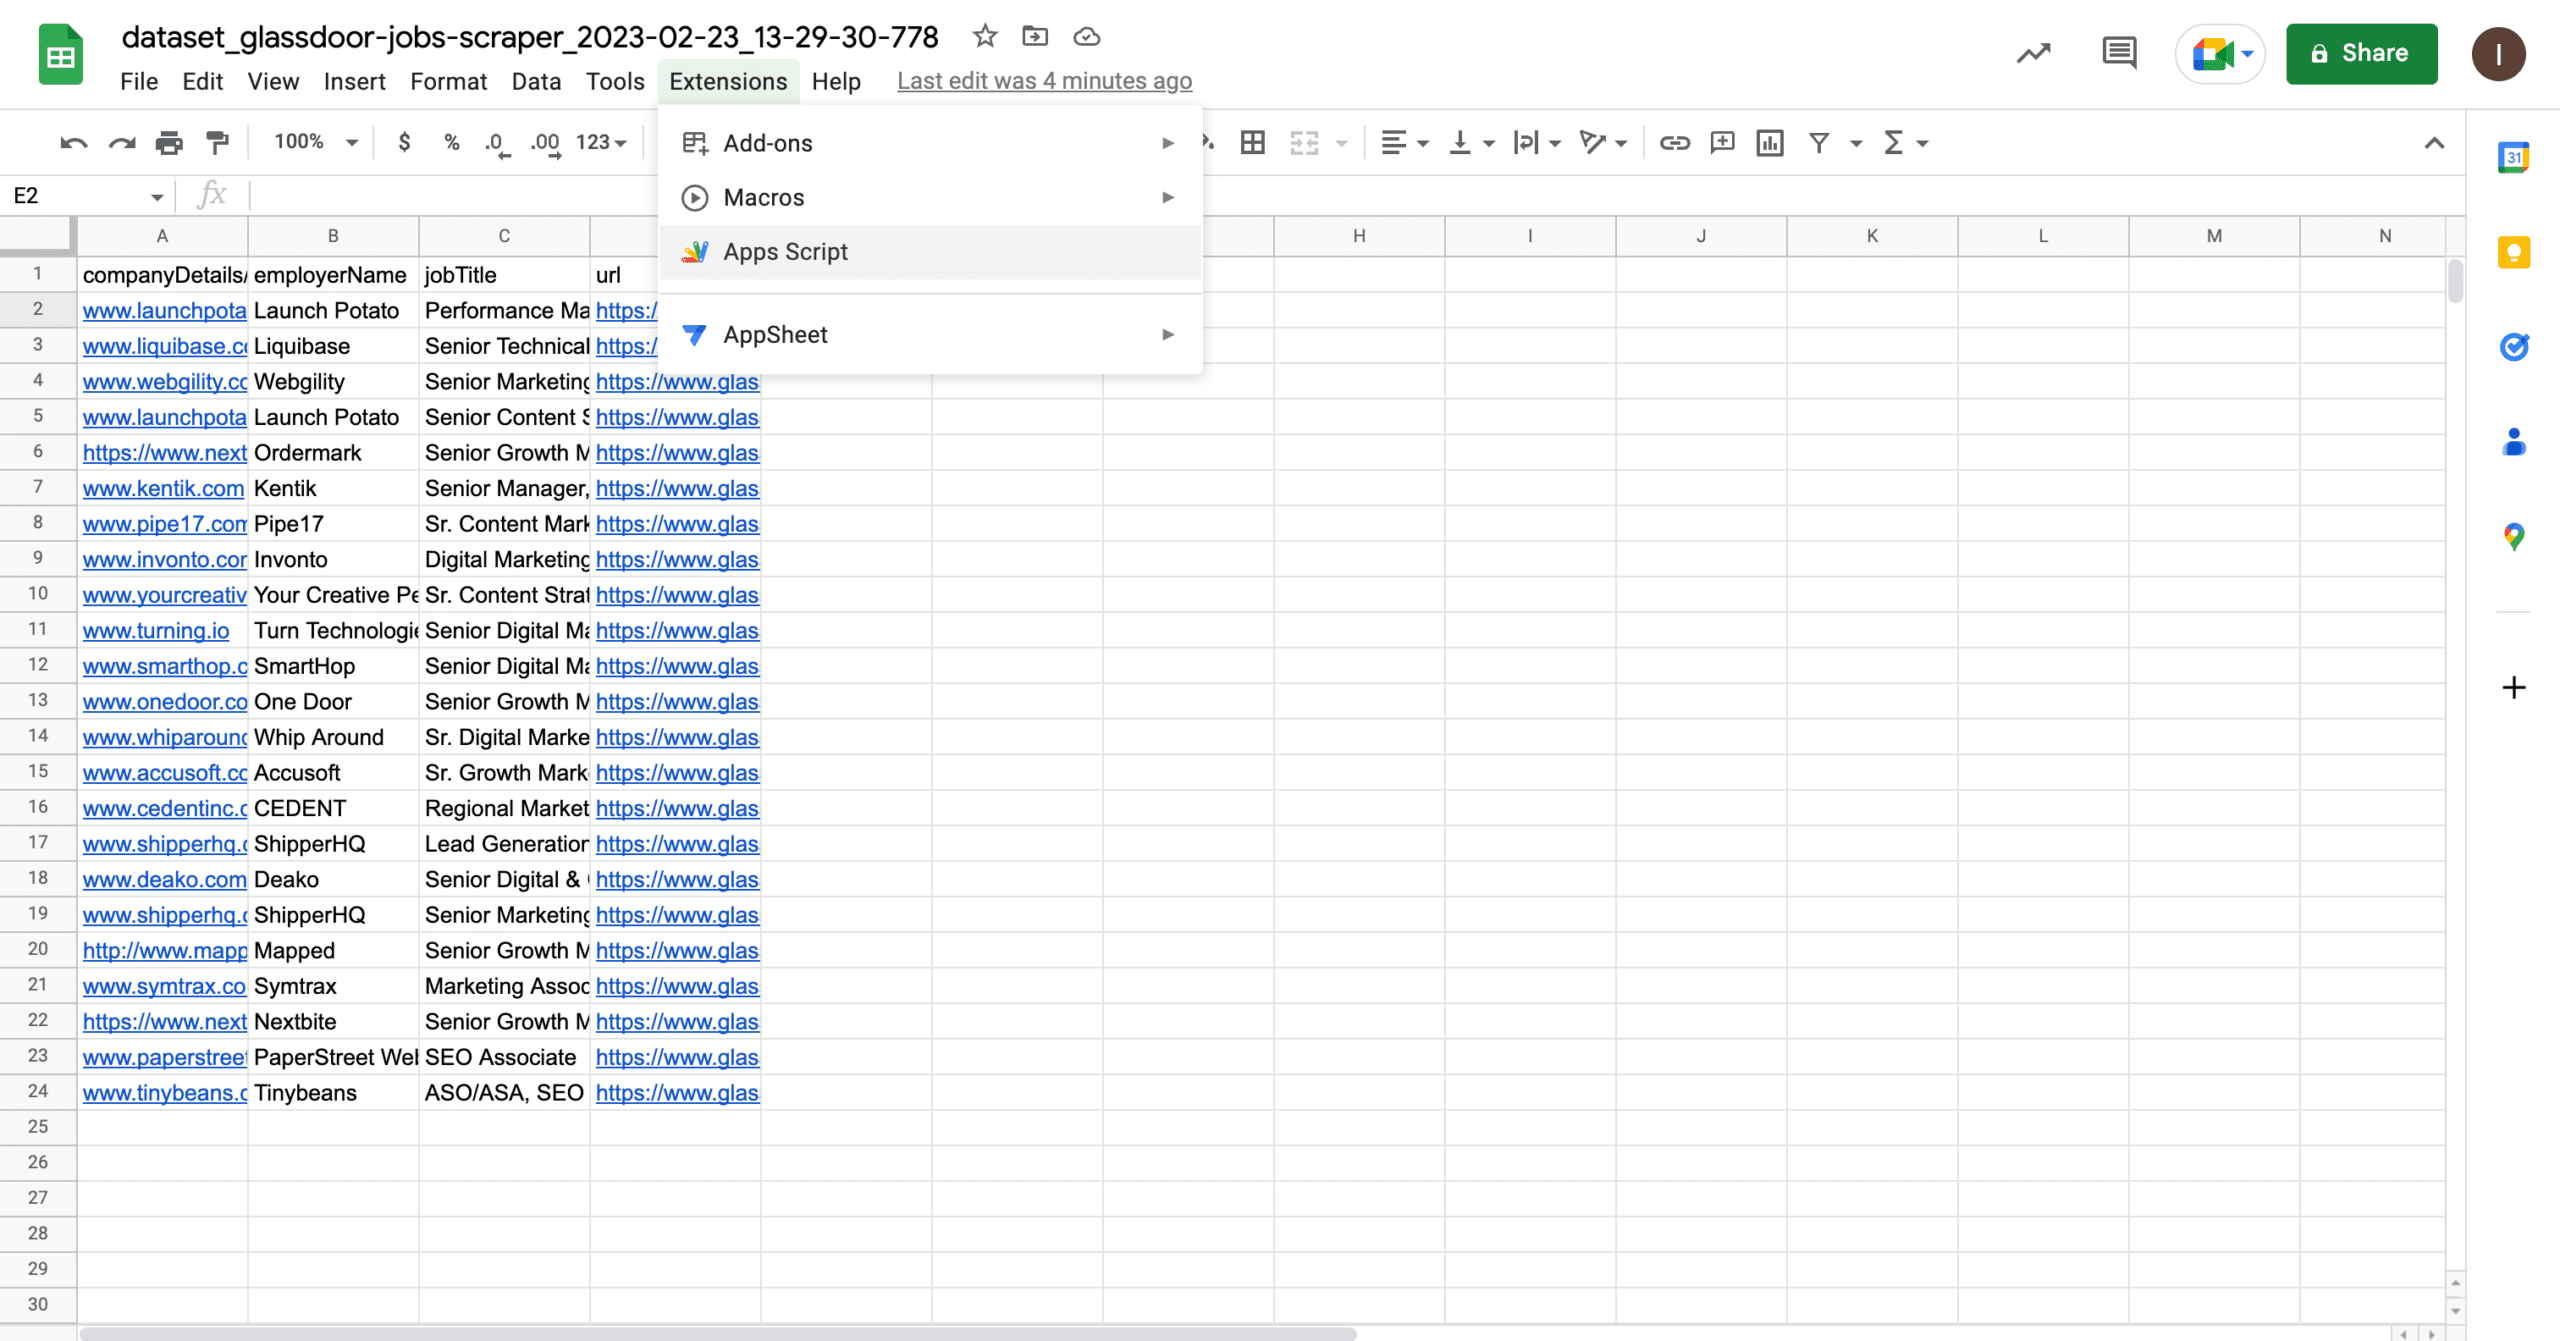Open Google Maps side panel icon
2560x1341 pixels.
coord(2514,536)
